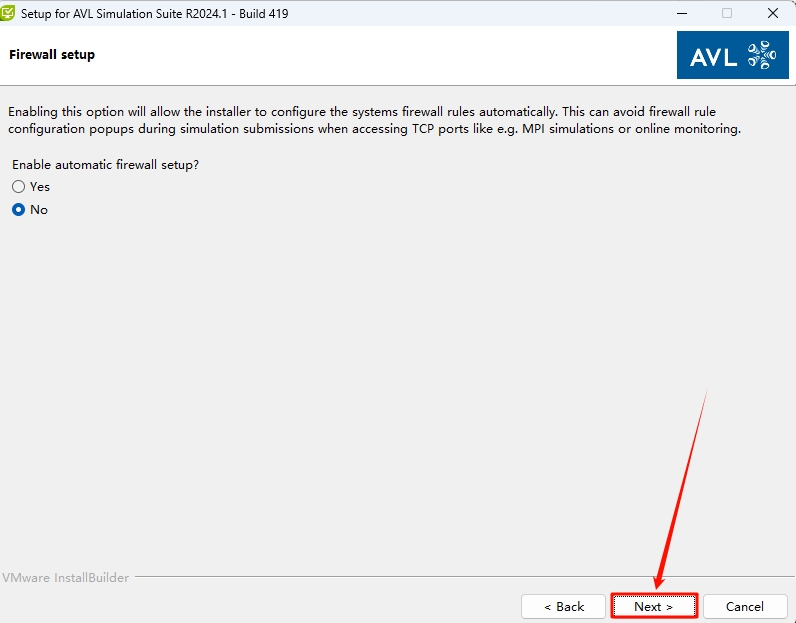The width and height of the screenshot is (796, 623).
Task: Proceed using the "Next >" button
Action: point(653,606)
